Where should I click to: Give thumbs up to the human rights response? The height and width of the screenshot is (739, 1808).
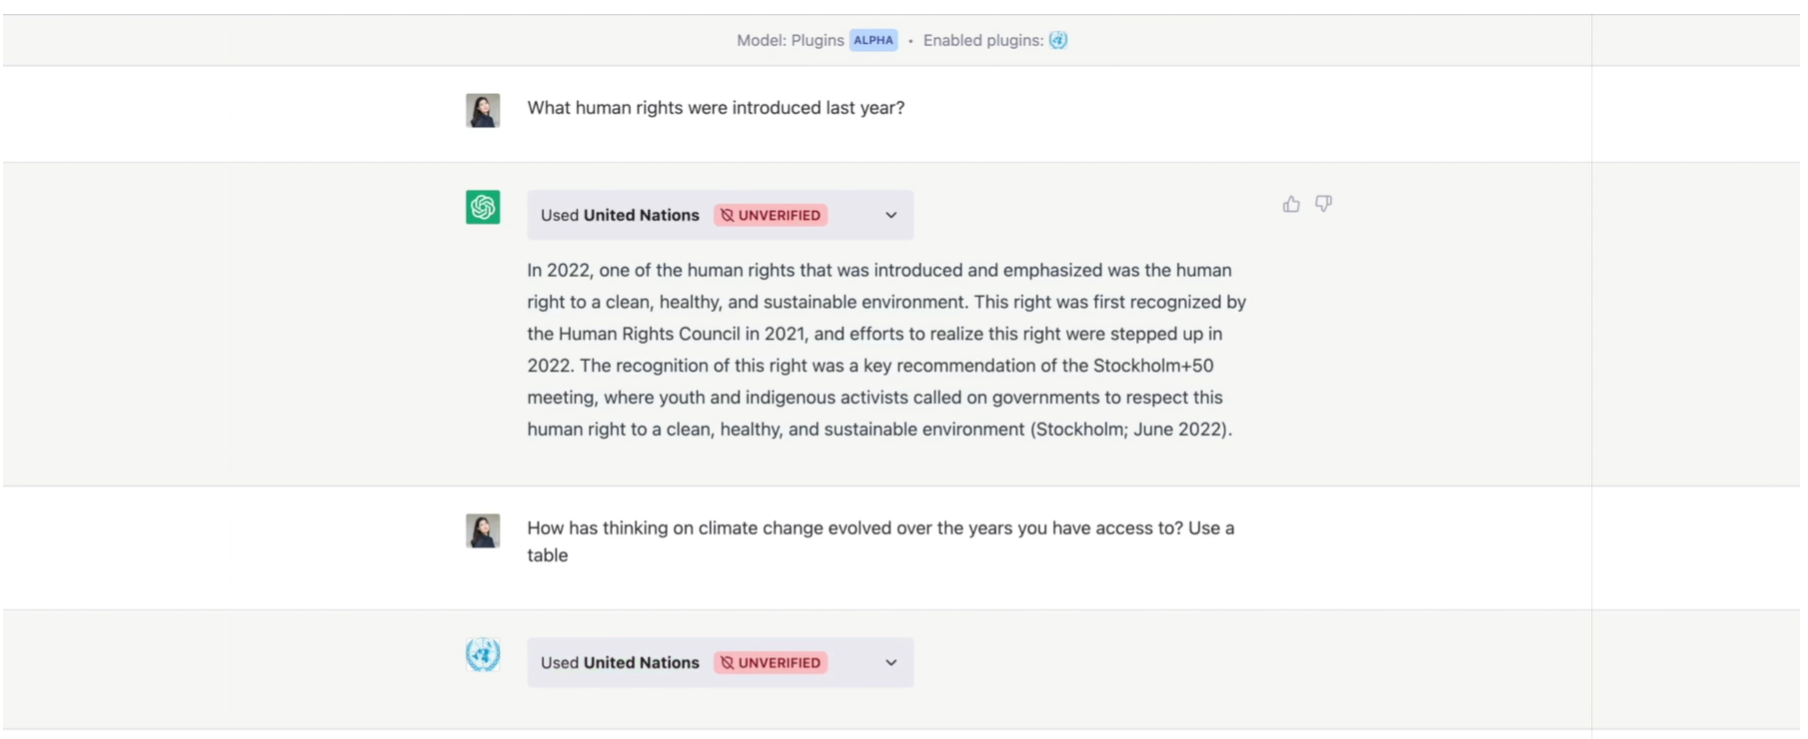pos(1291,204)
